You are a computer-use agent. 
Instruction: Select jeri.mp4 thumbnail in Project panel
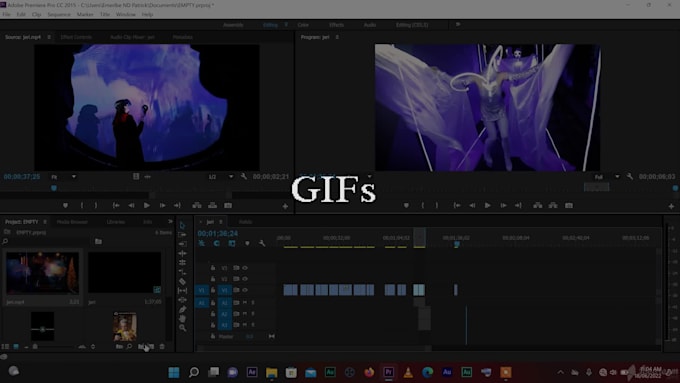pos(42,274)
